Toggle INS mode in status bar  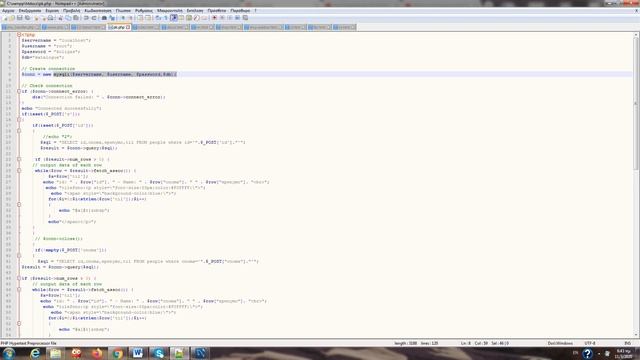pyautogui.click(x=628, y=343)
